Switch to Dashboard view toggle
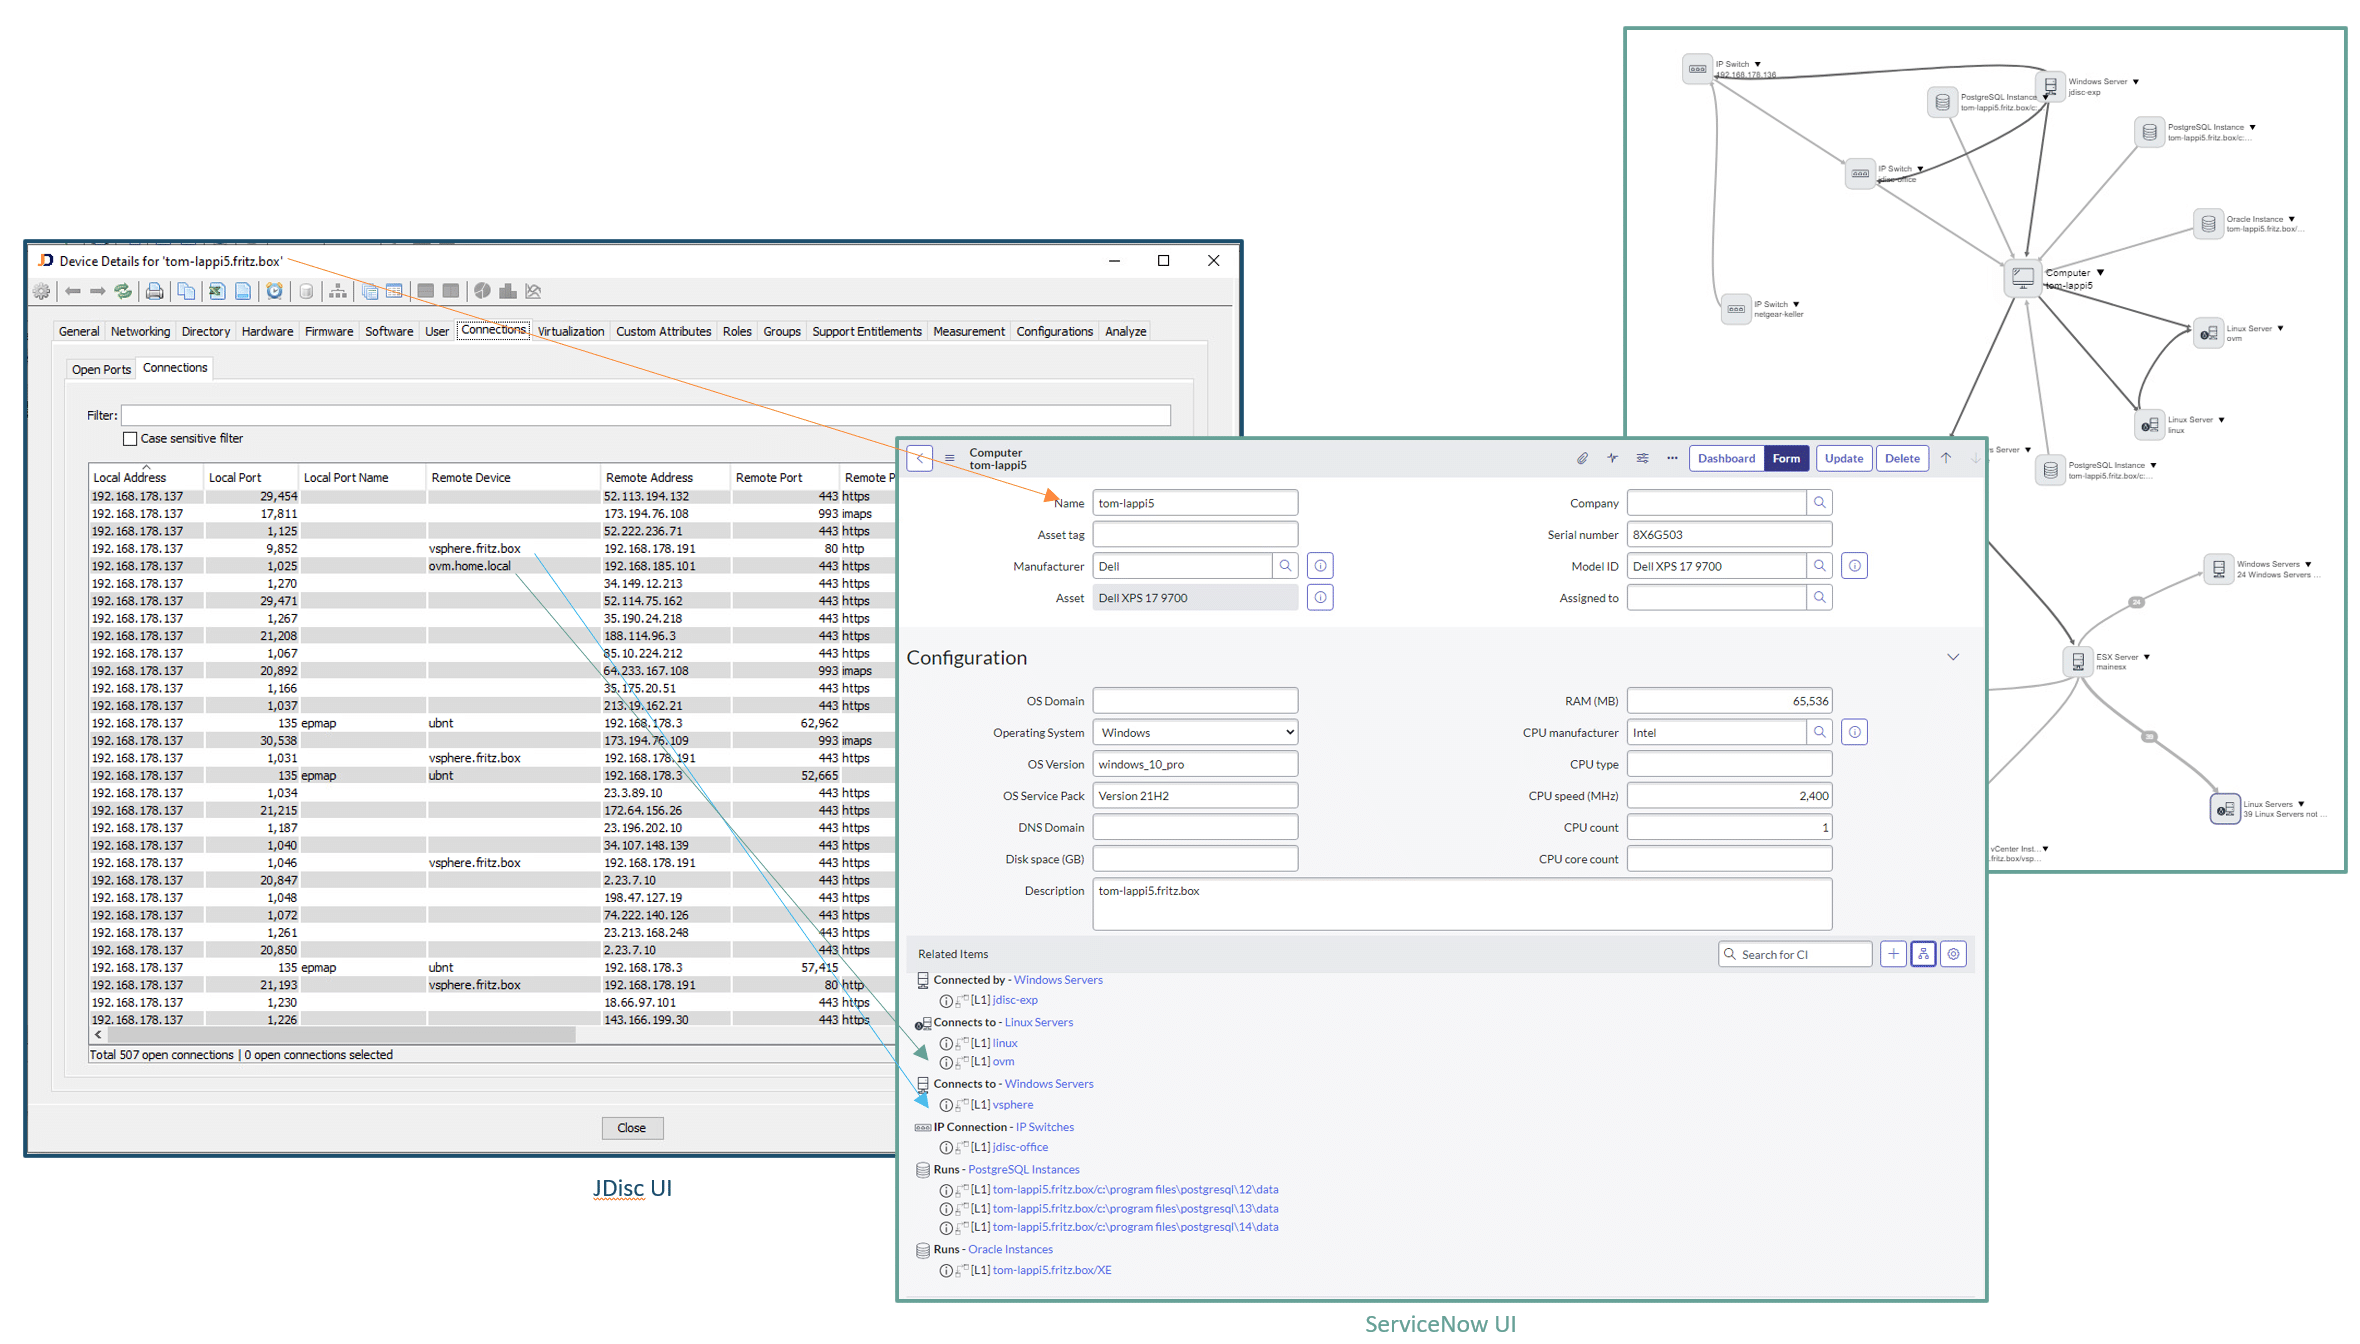 (1726, 458)
